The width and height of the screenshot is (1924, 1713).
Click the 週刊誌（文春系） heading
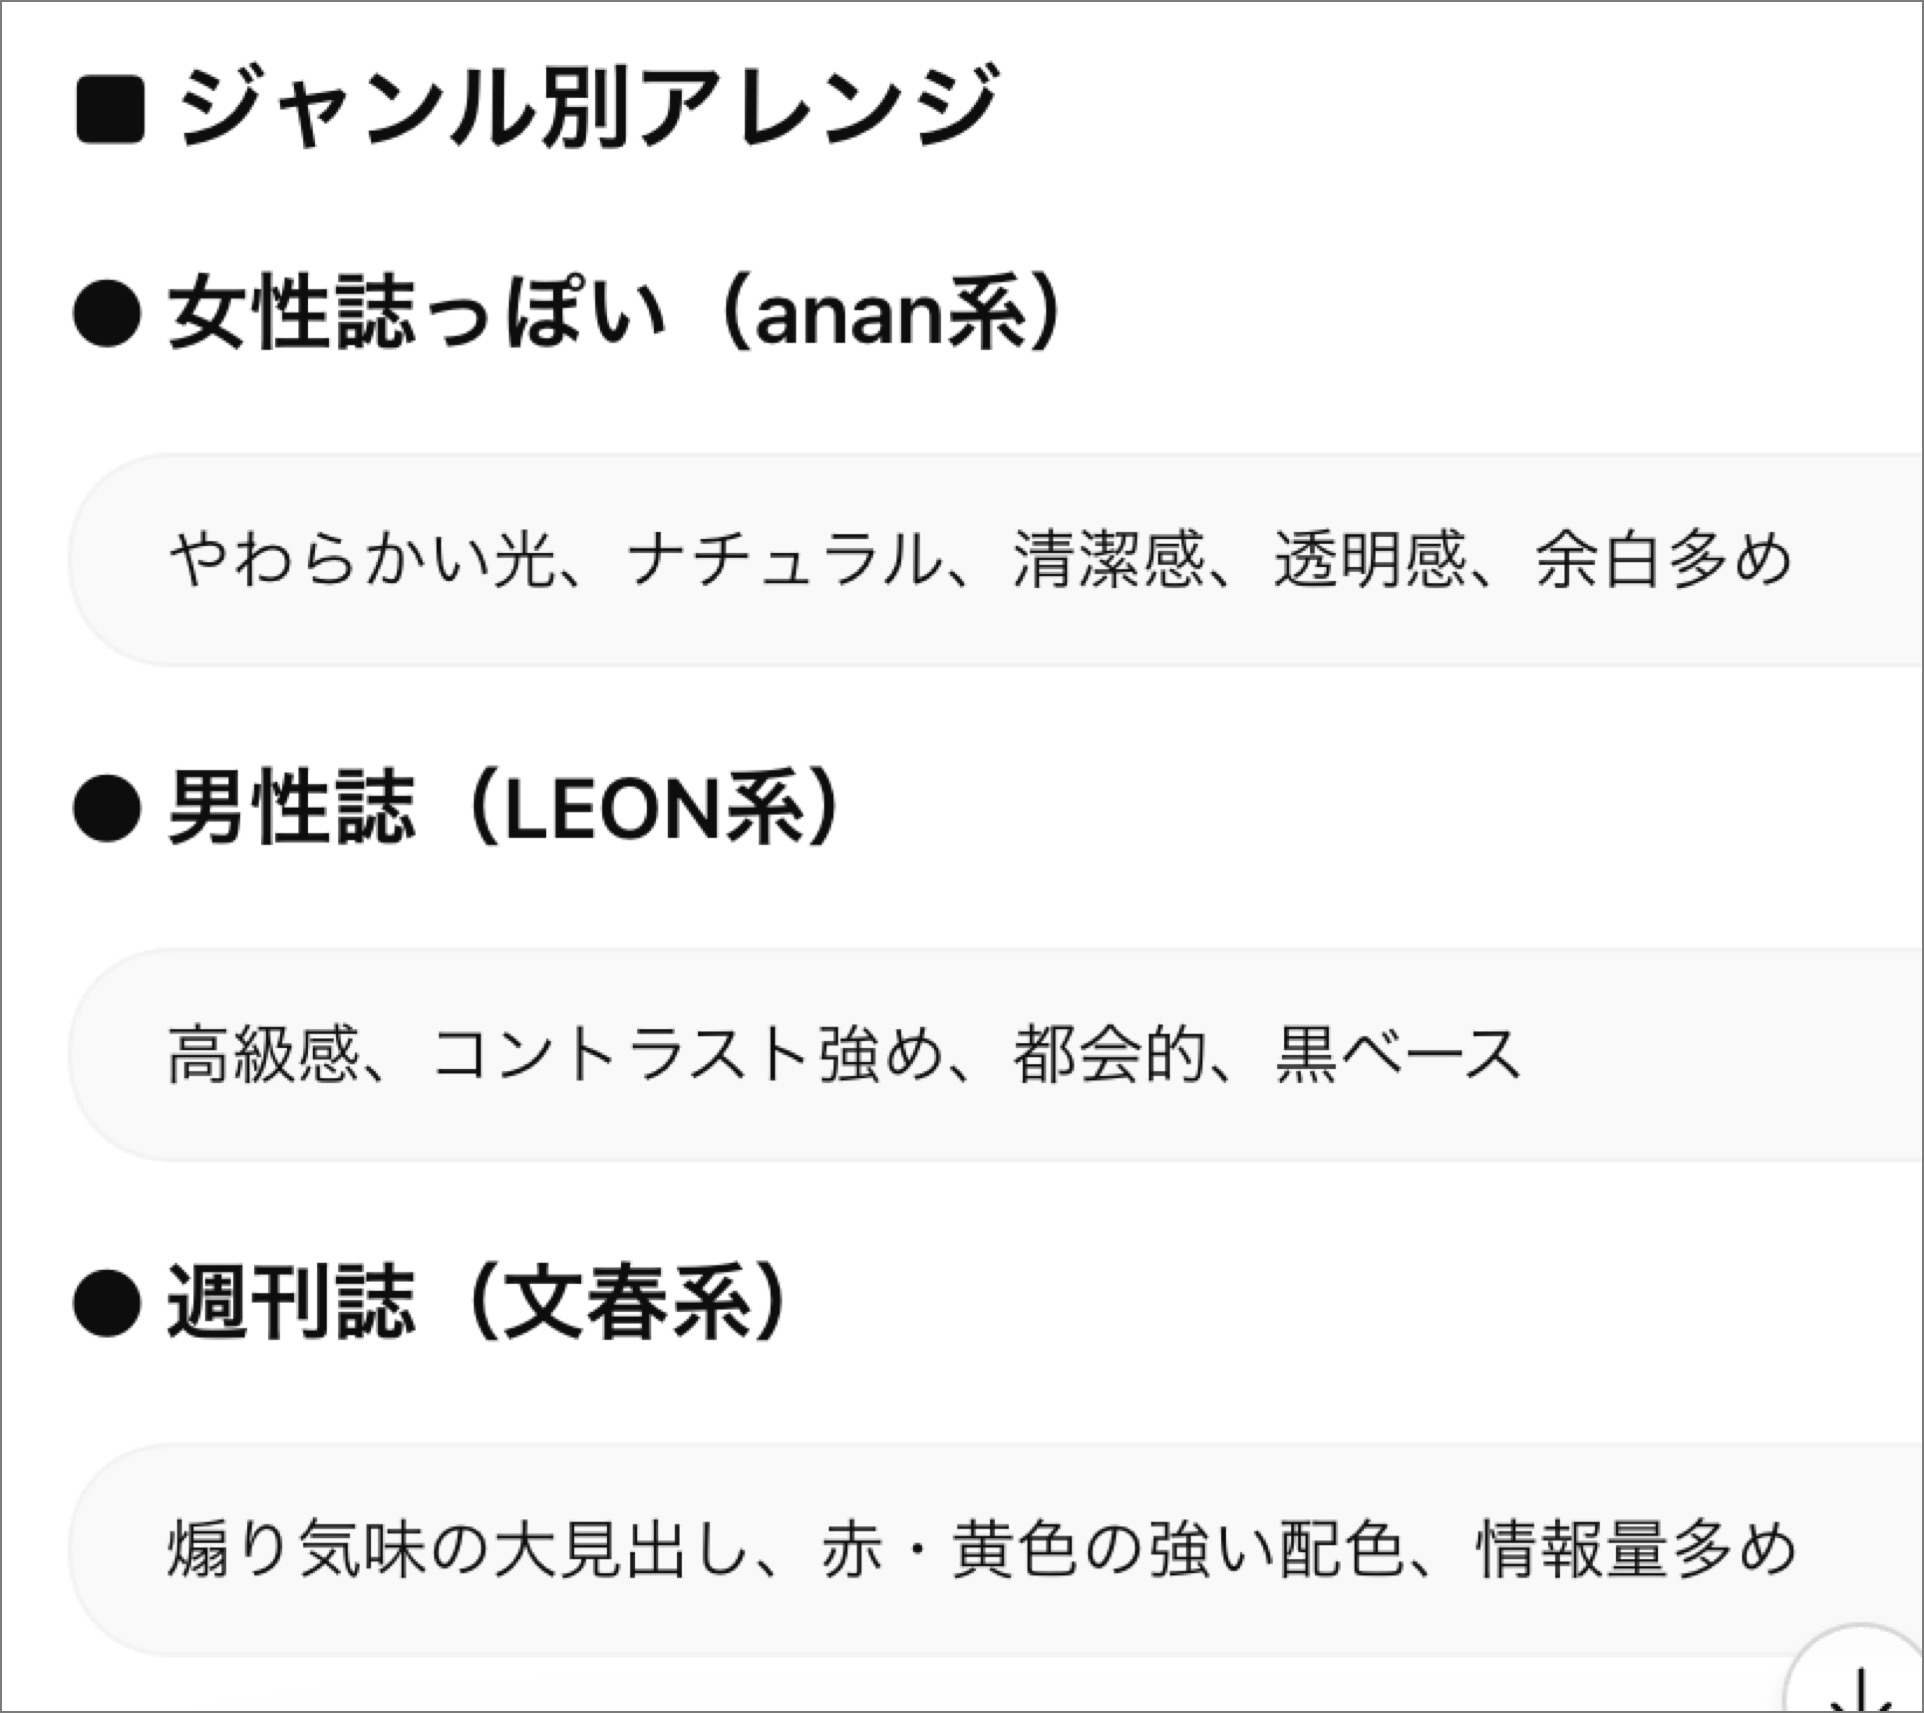(x=478, y=1303)
